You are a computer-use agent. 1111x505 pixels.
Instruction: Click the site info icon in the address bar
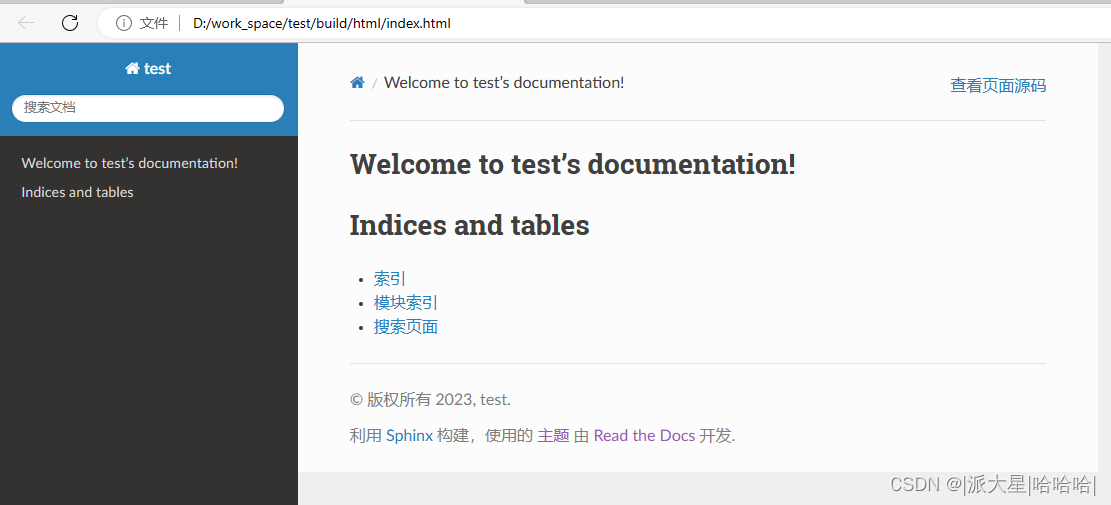point(123,23)
